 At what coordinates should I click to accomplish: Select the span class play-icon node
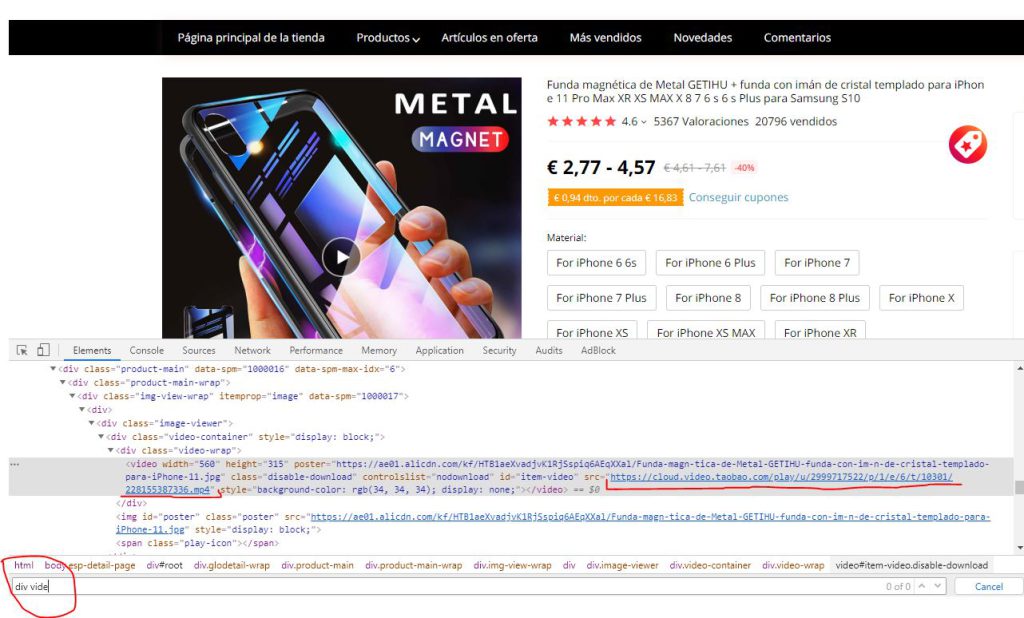pos(197,544)
